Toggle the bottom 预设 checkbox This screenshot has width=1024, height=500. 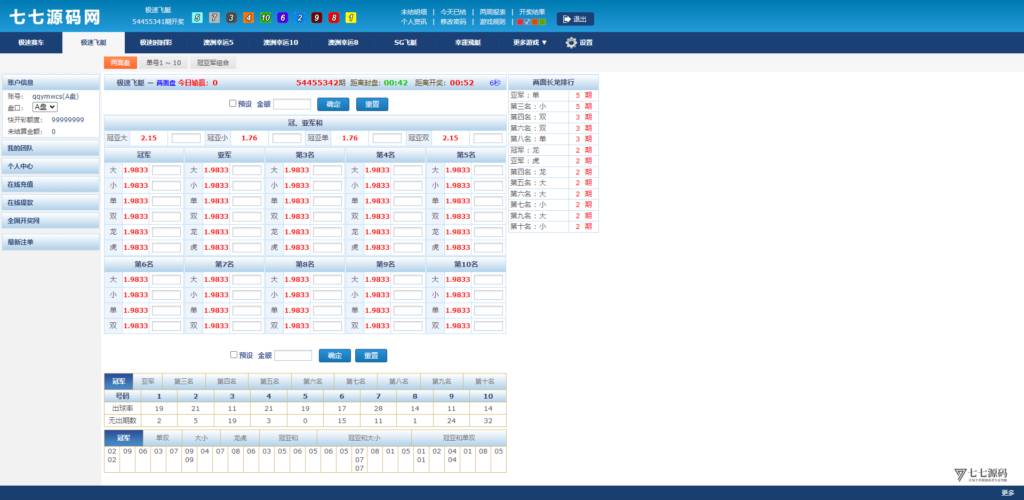pos(233,354)
